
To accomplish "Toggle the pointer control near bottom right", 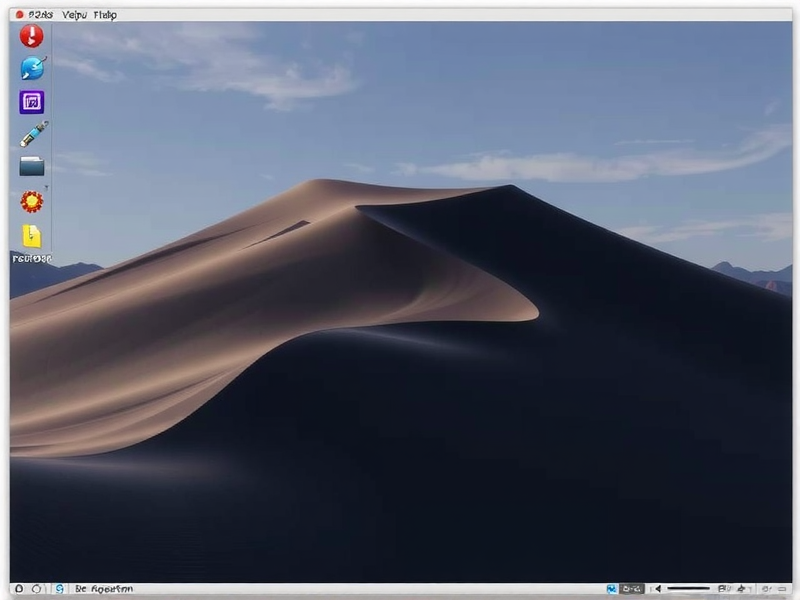I will [x=741, y=588].
